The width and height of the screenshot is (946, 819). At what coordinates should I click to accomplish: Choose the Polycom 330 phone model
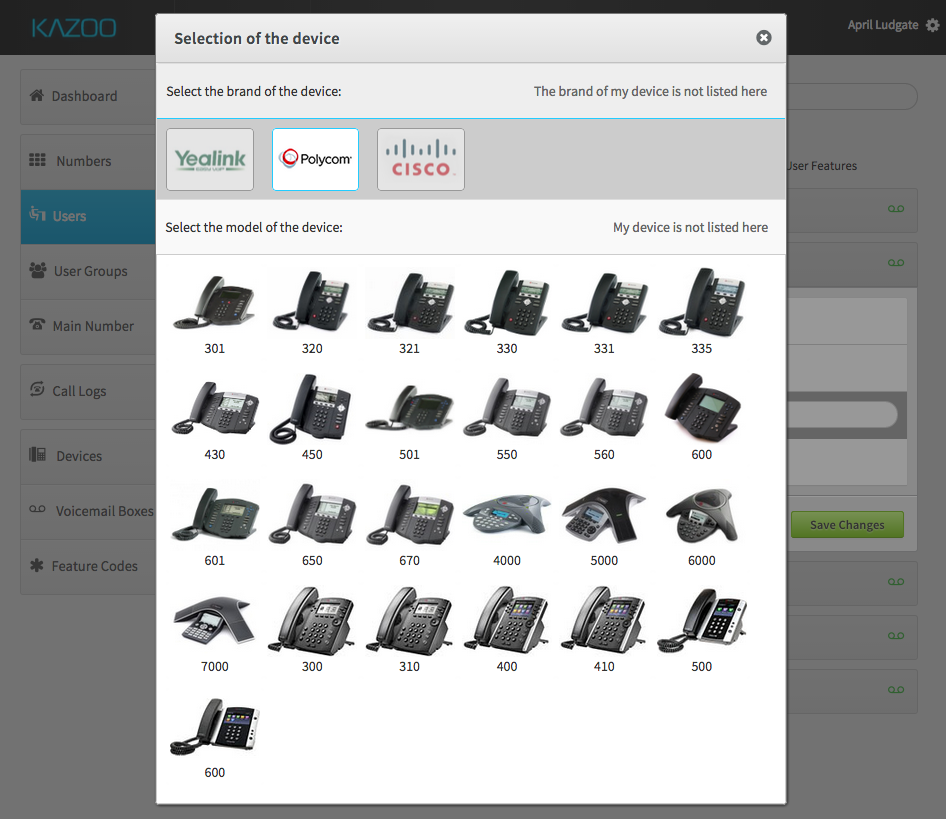tap(507, 313)
